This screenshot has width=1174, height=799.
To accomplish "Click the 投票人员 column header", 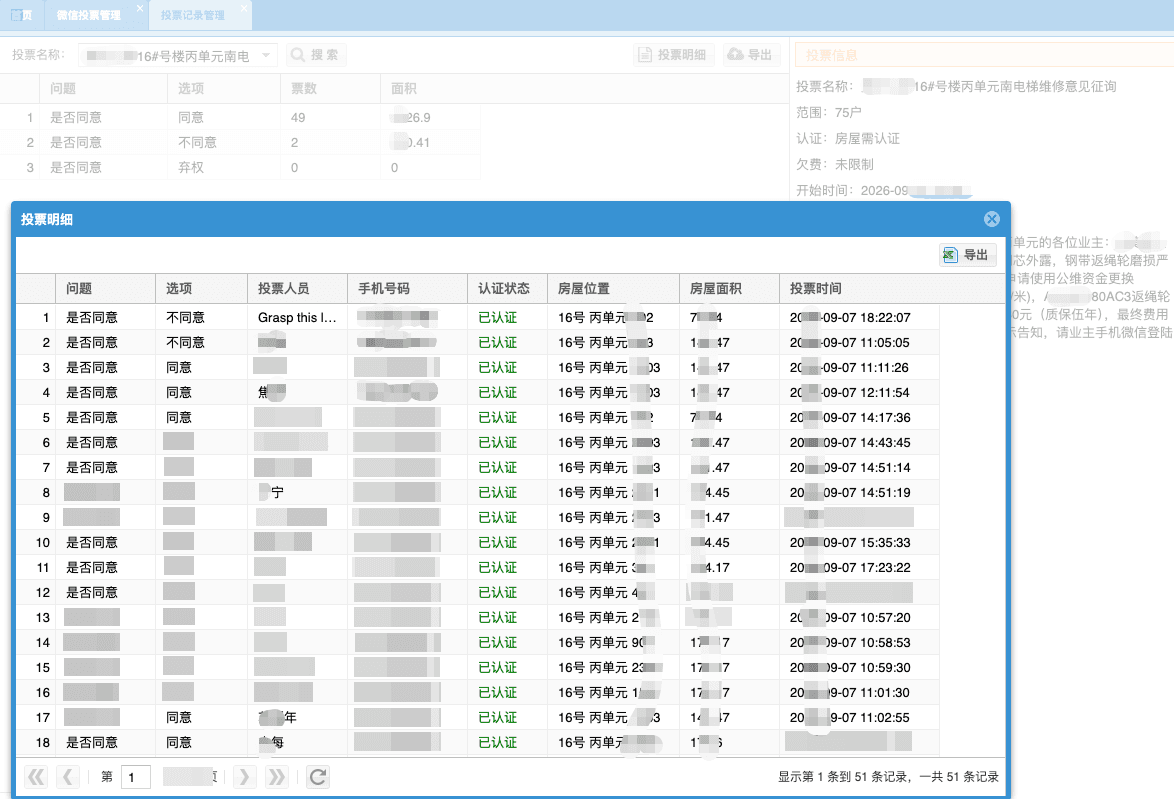I will pyautogui.click(x=297, y=288).
